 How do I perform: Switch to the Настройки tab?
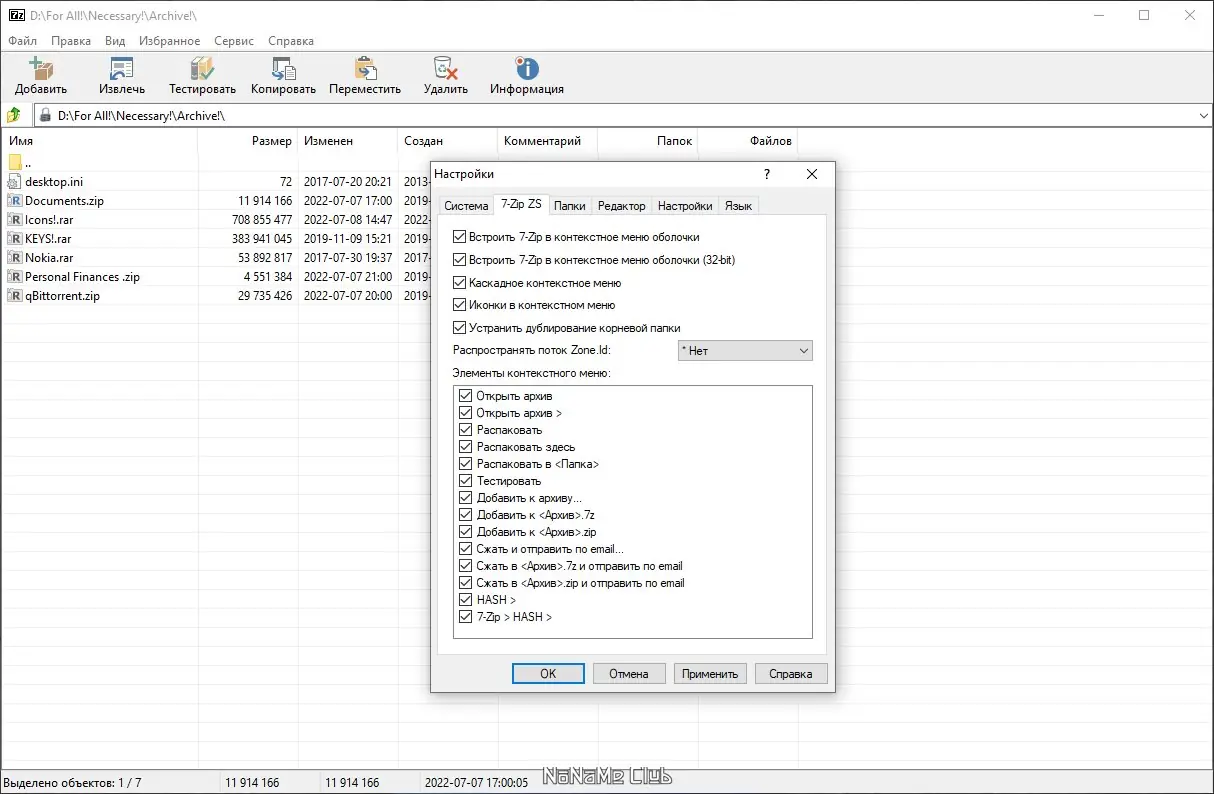pos(685,206)
